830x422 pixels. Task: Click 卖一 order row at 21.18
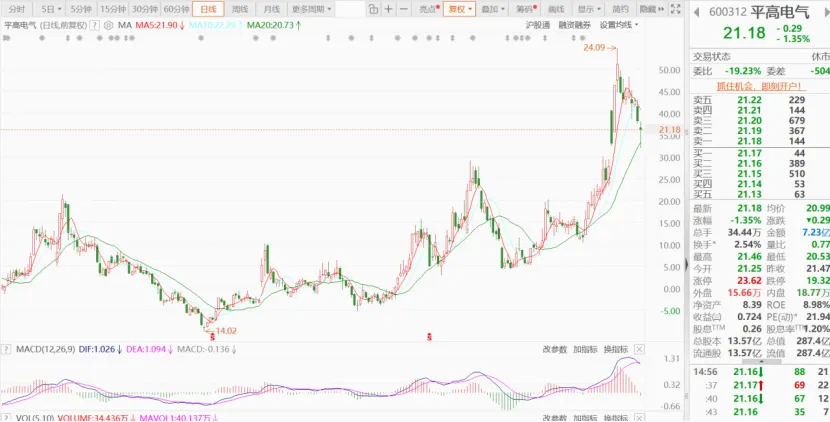point(760,141)
